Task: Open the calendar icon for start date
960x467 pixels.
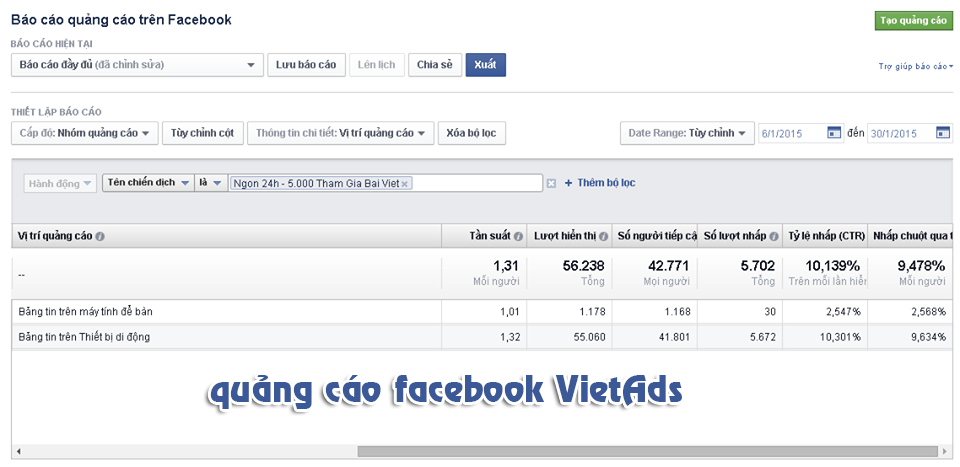Action: [834, 132]
